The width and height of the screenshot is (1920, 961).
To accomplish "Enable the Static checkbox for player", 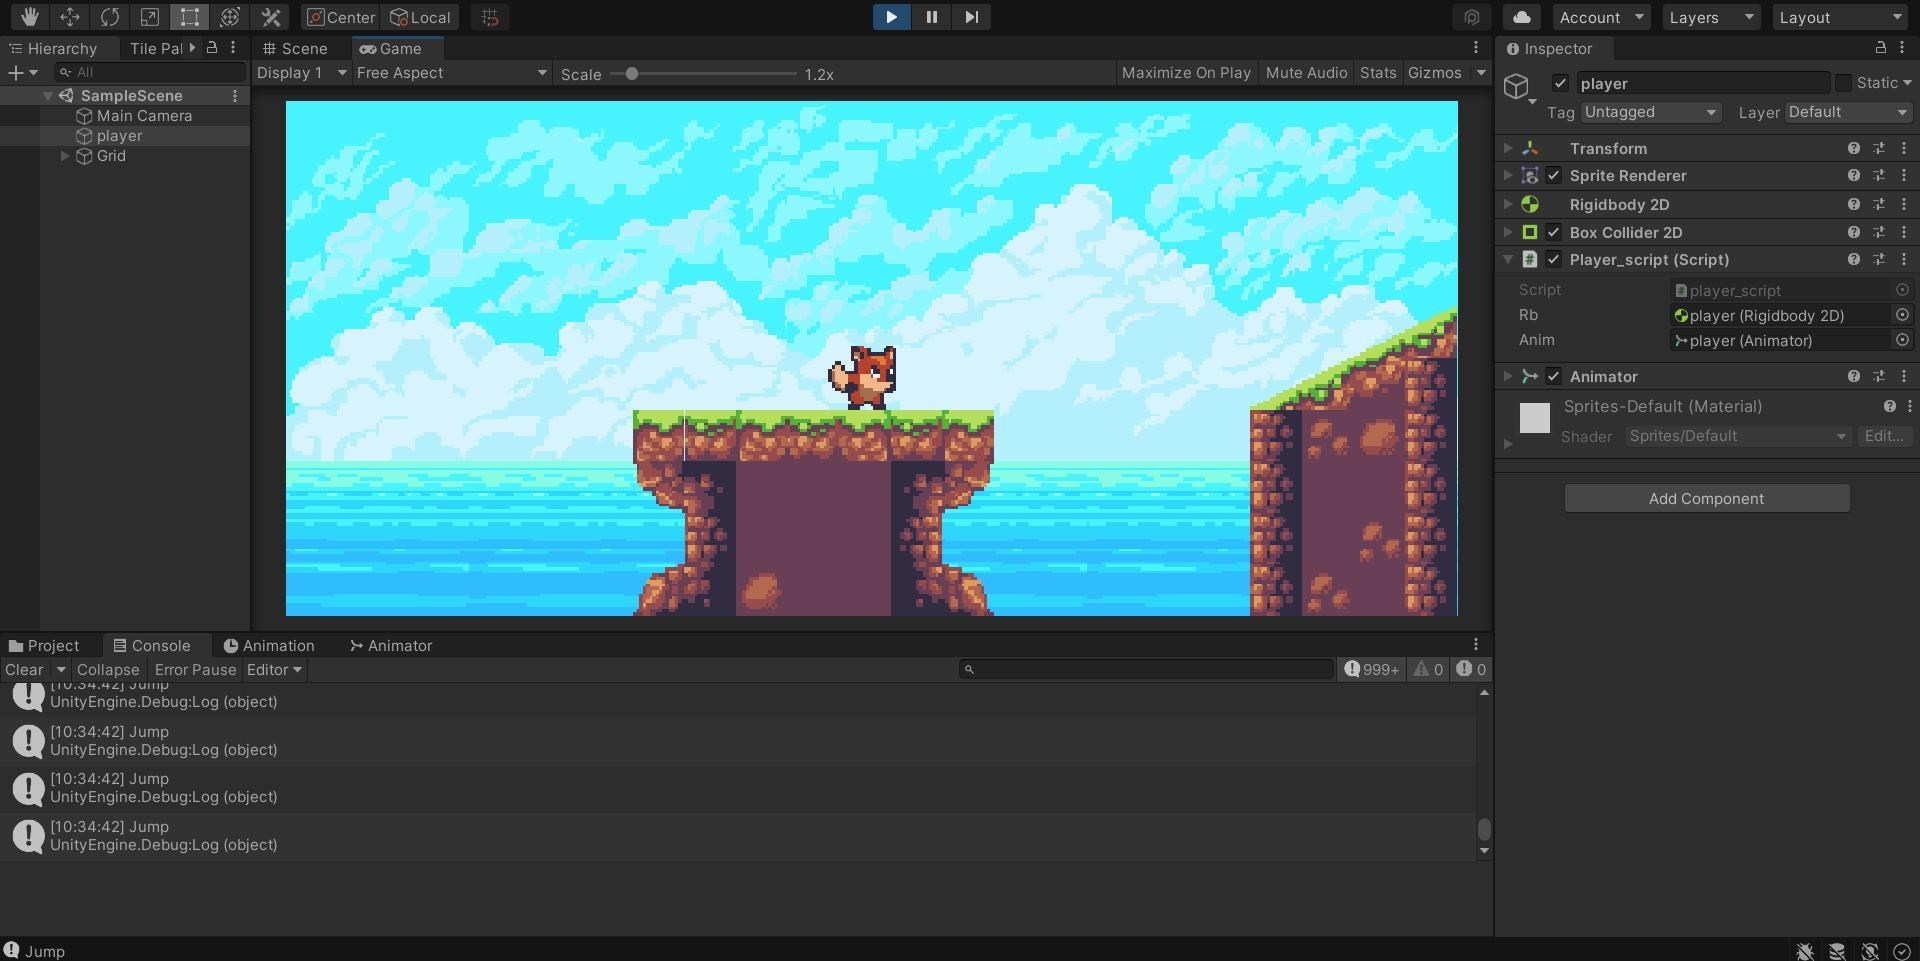I will pyautogui.click(x=1843, y=83).
